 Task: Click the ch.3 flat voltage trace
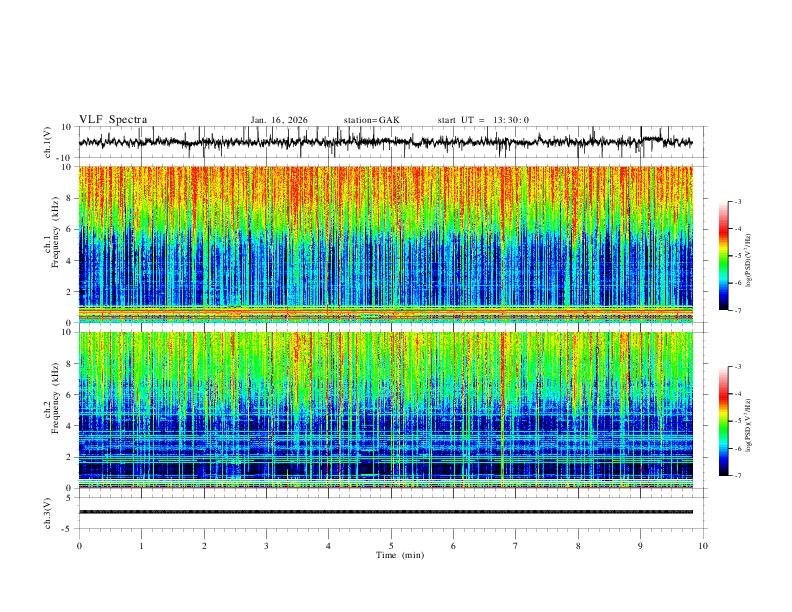coord(386,512)
